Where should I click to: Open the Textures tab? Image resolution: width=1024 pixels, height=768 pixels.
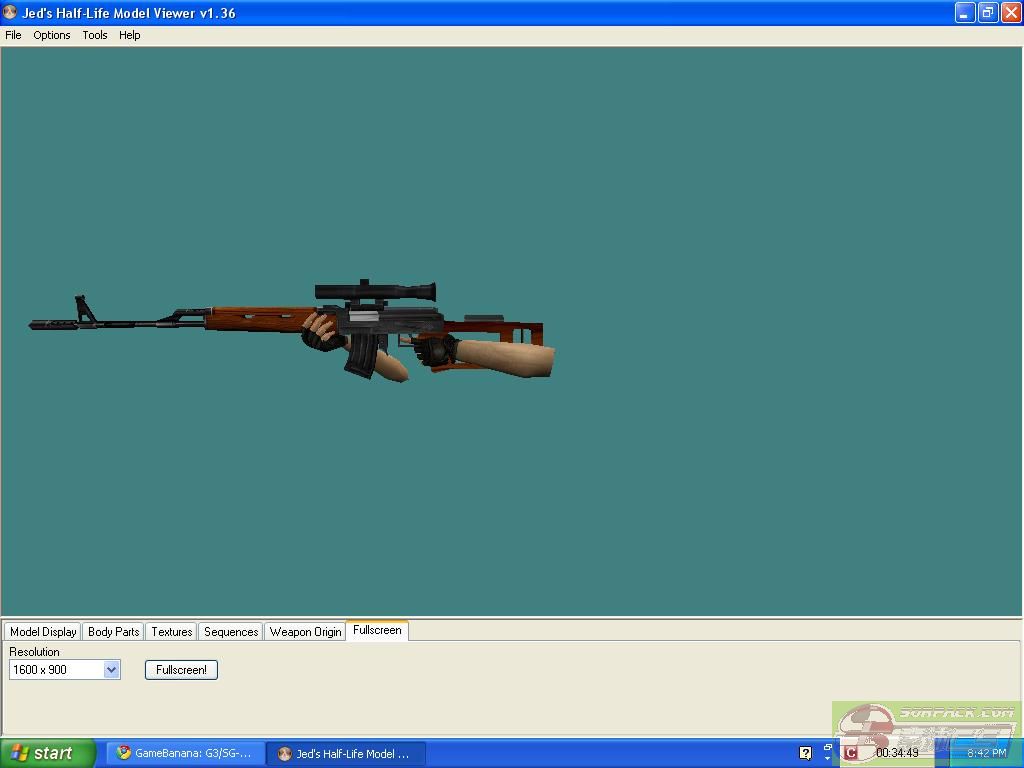pos(172,632)
